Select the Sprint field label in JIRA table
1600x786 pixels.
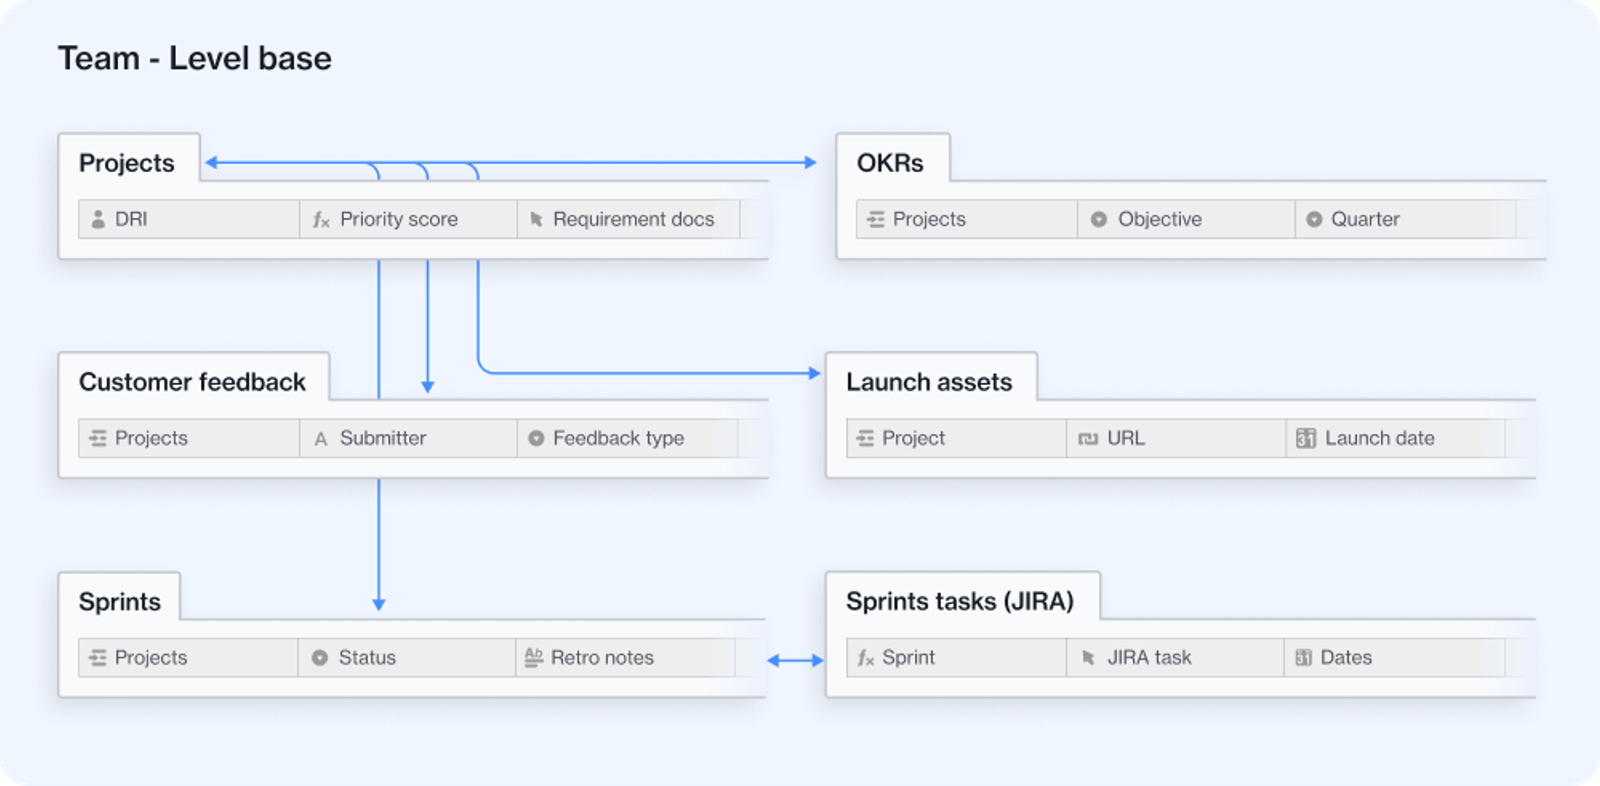click(x=908, y=657)
